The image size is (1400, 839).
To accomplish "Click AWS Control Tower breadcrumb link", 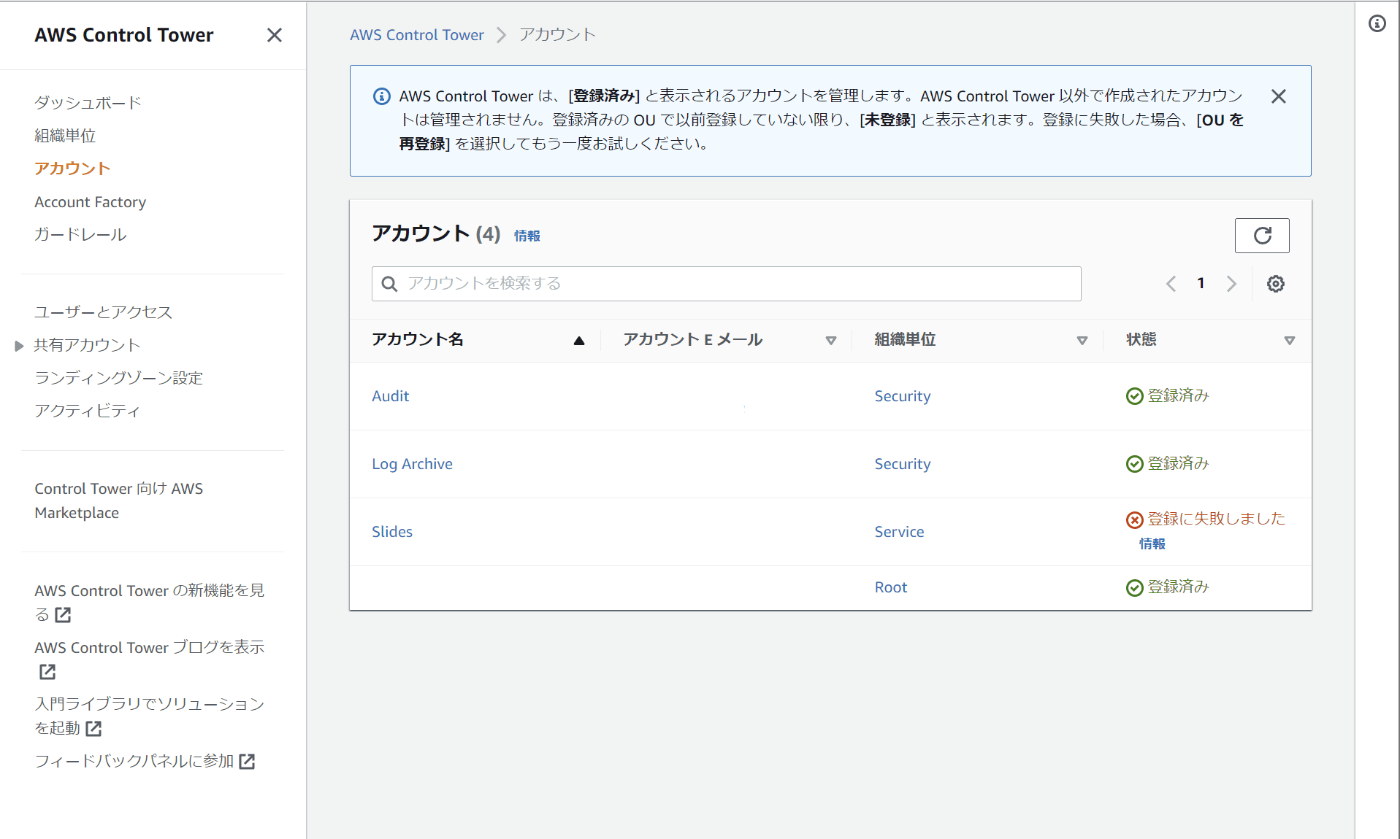I will click(416, 34).
